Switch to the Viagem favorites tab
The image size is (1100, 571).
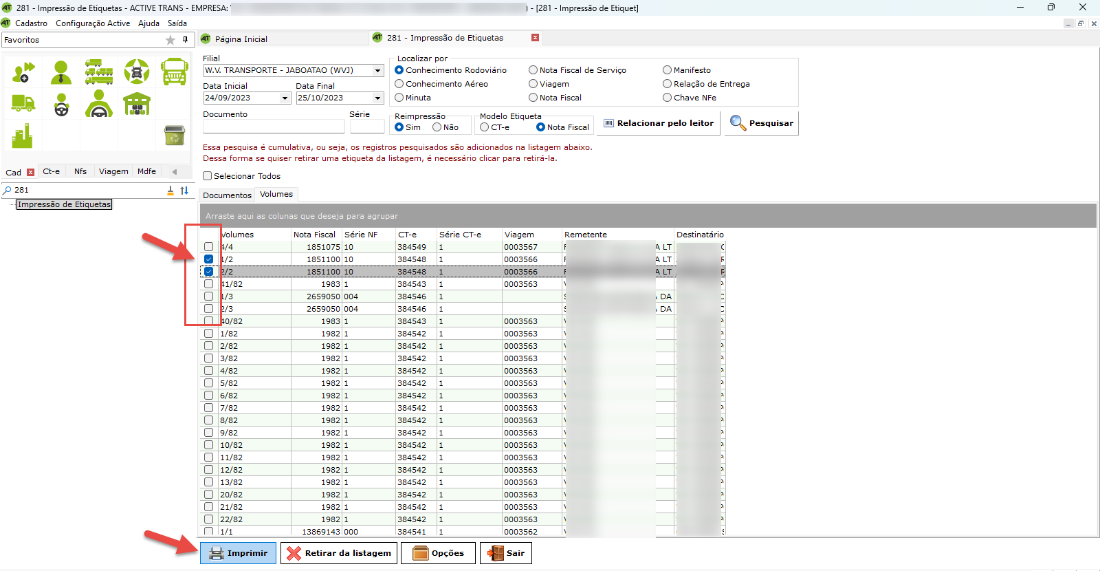[x=114, y=171]
